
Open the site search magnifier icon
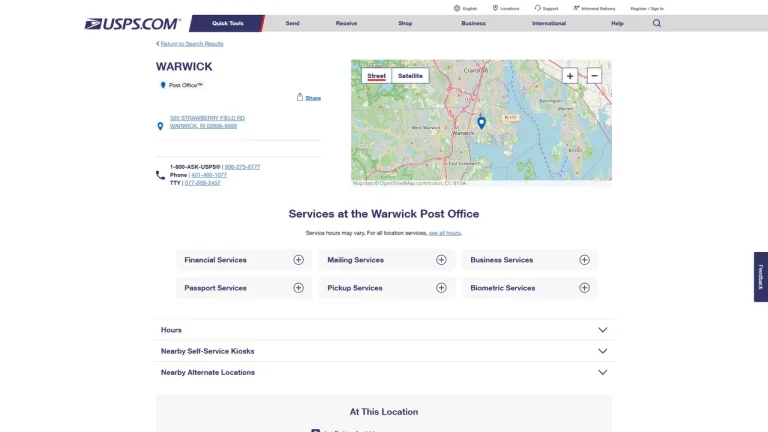(x=657, y=23)
